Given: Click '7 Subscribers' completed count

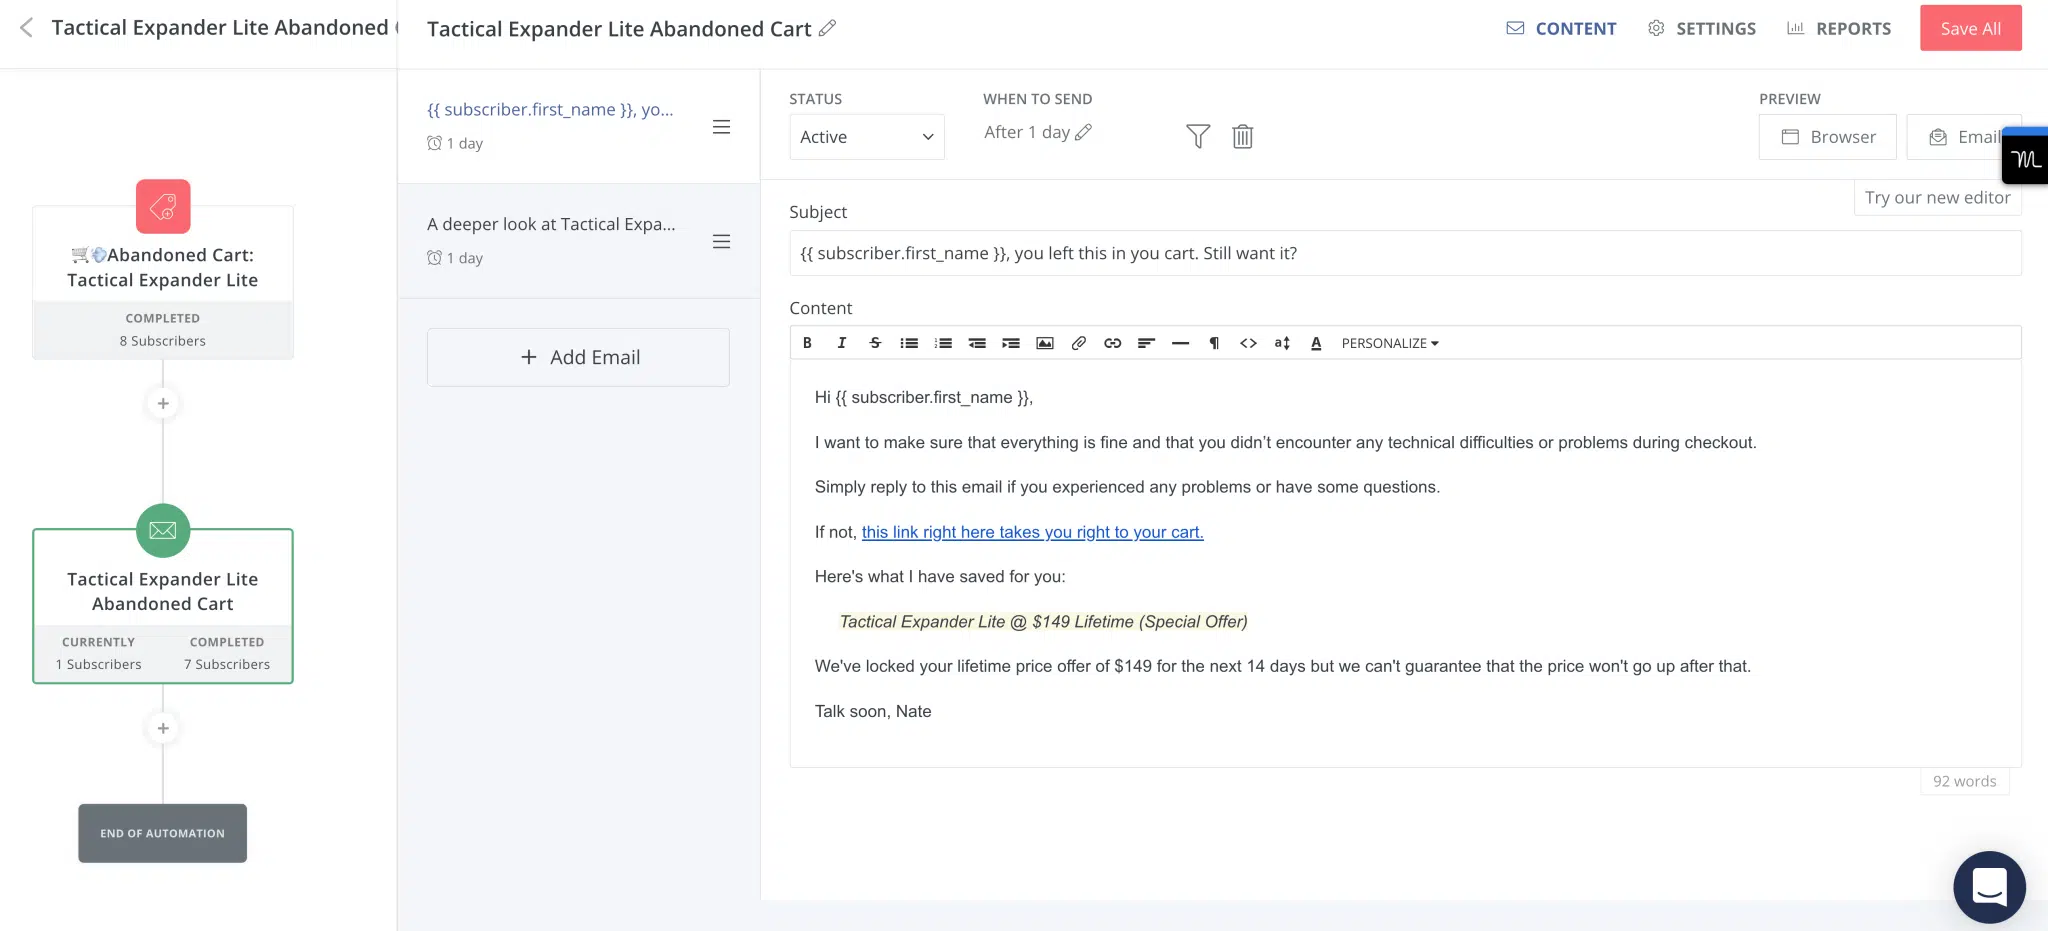Looking at the screenshot, I should 227,664.
